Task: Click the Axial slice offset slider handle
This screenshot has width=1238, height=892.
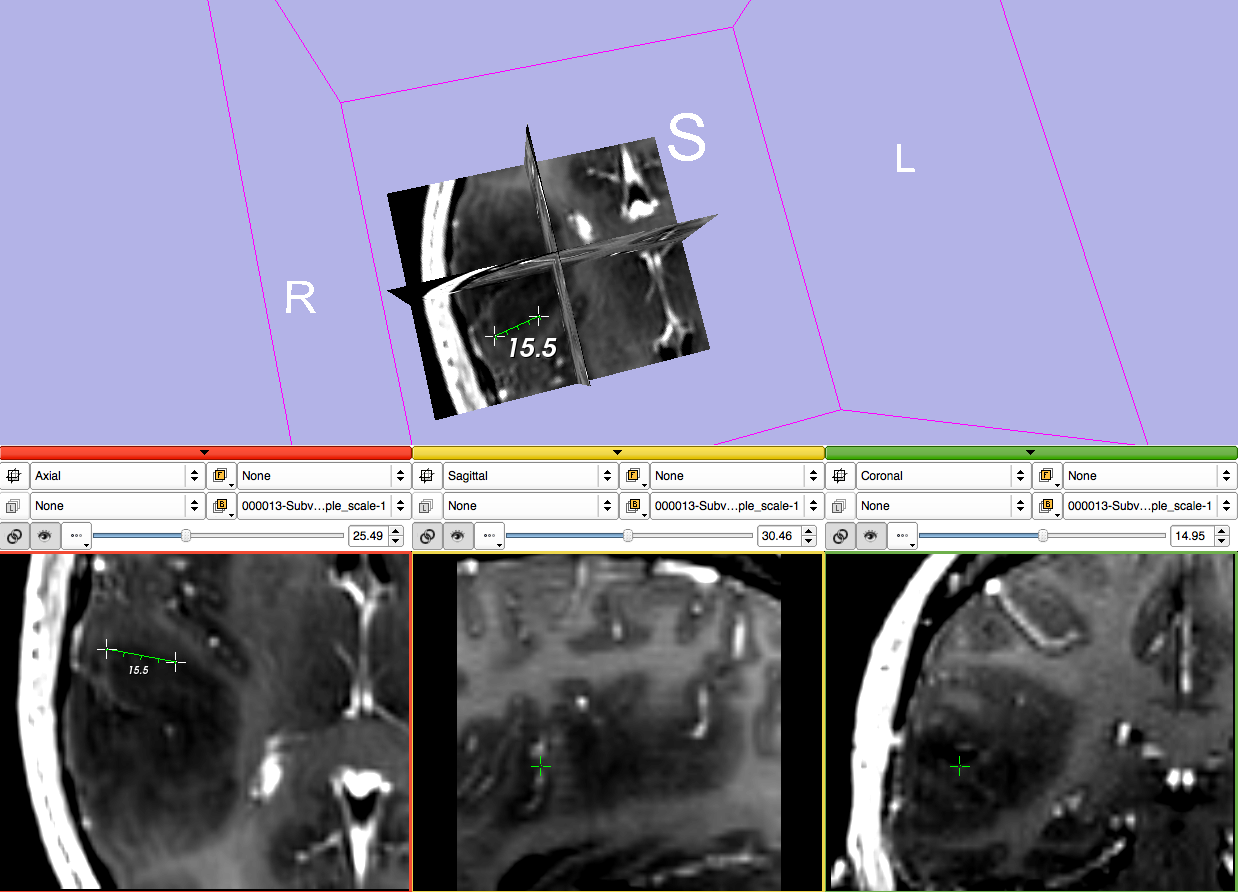Action: pyautogui.click(x=186, y=536)
